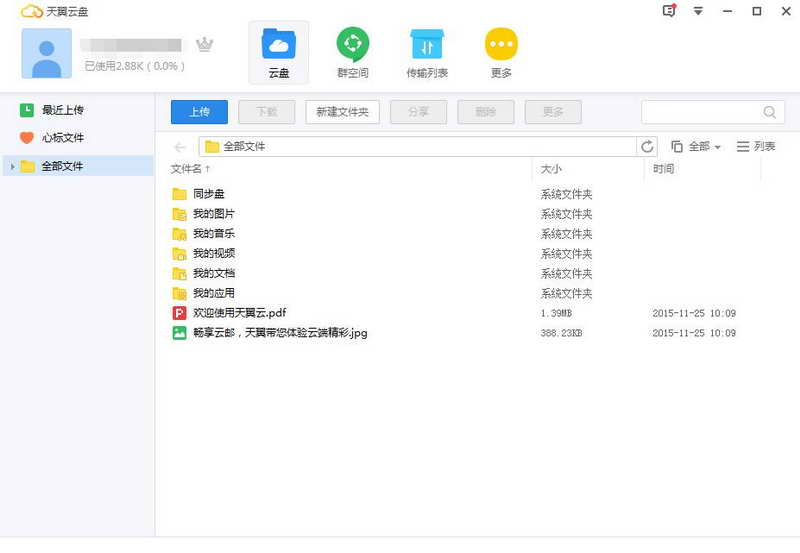Image resolution: width=800 pixels, height=553 pixels.
Task: Switch view using 列表 list toggle
Action: pos(756,146)
